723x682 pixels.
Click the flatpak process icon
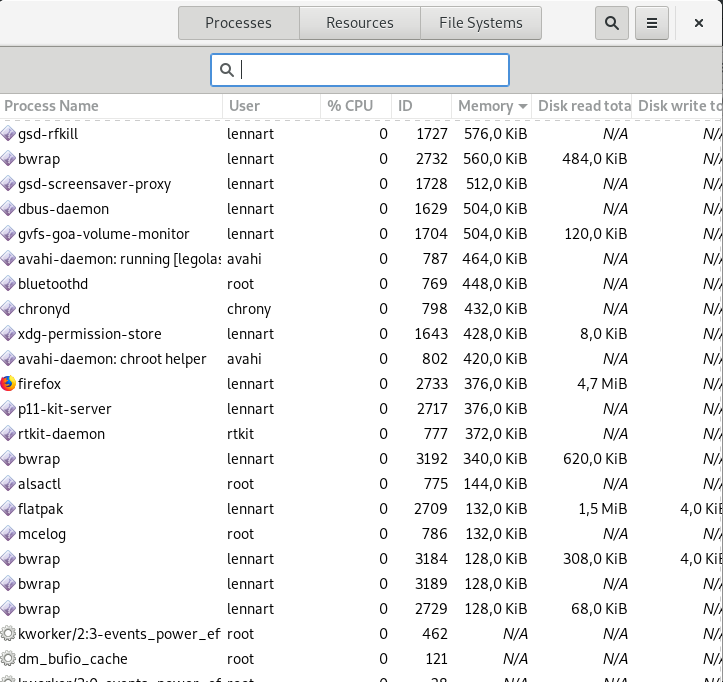click(x=8, y=509)
